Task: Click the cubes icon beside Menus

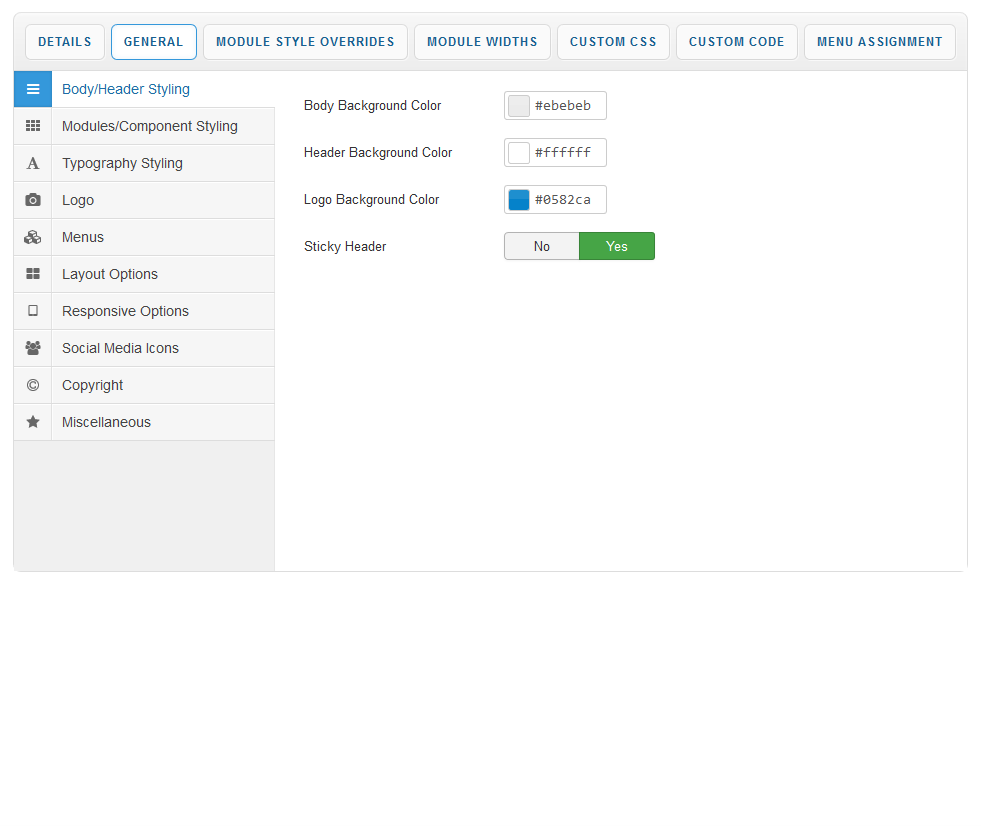Action: click(x=33, y=237)
